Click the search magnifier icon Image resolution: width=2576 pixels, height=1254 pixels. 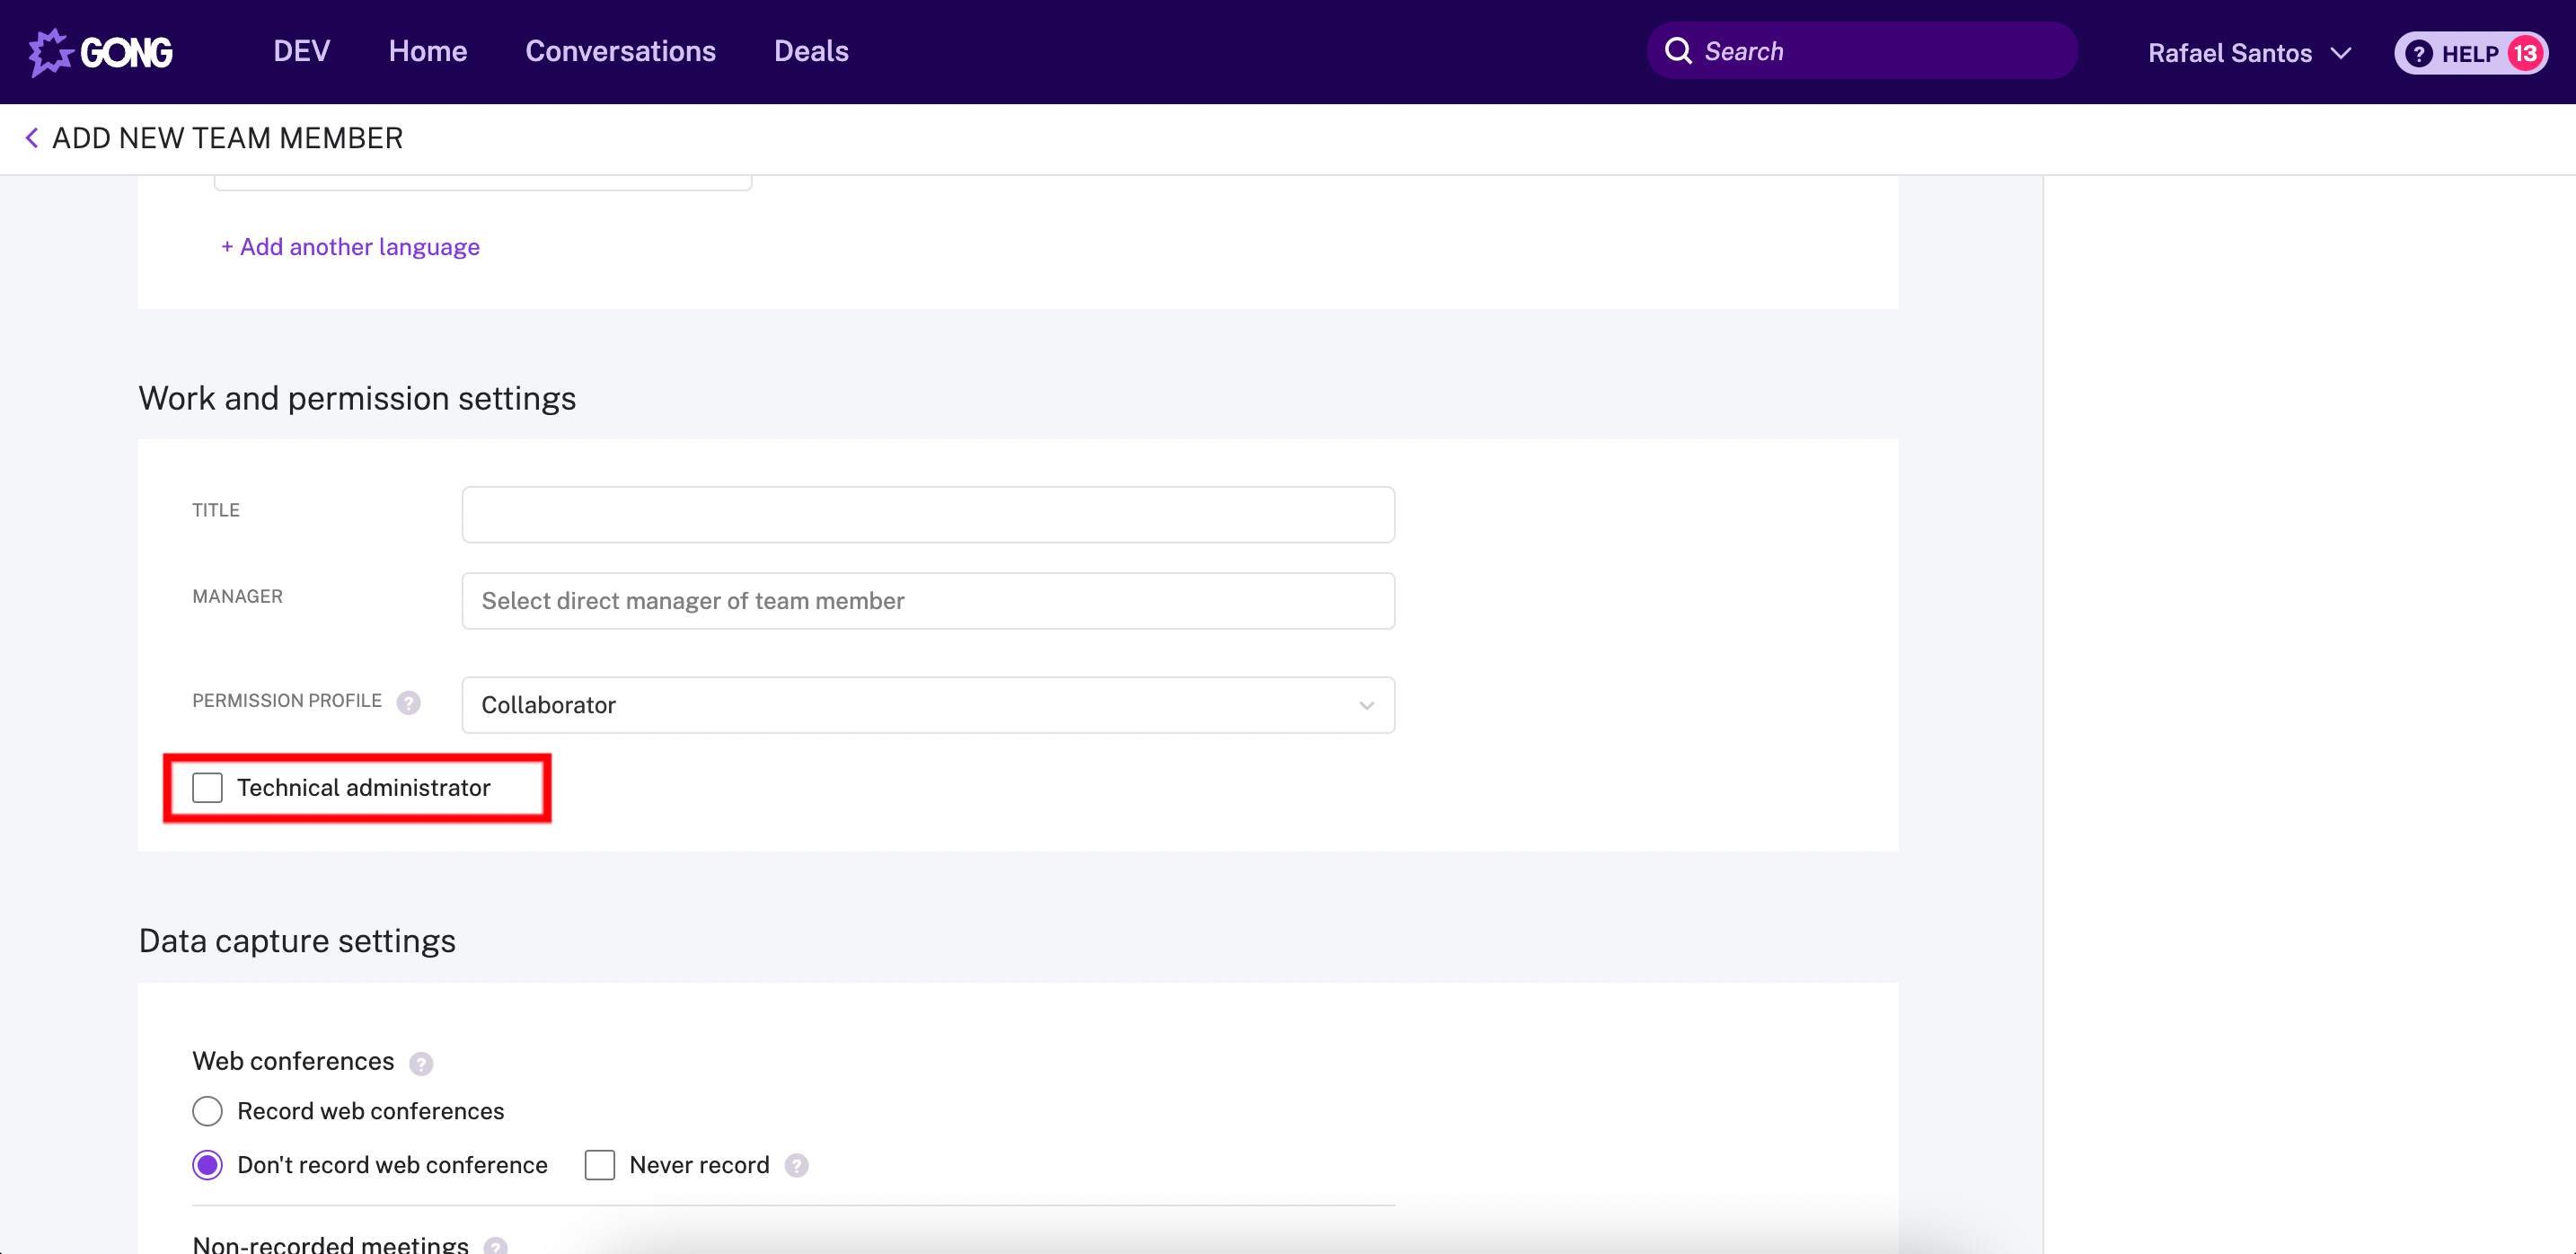pos(1677,52)
